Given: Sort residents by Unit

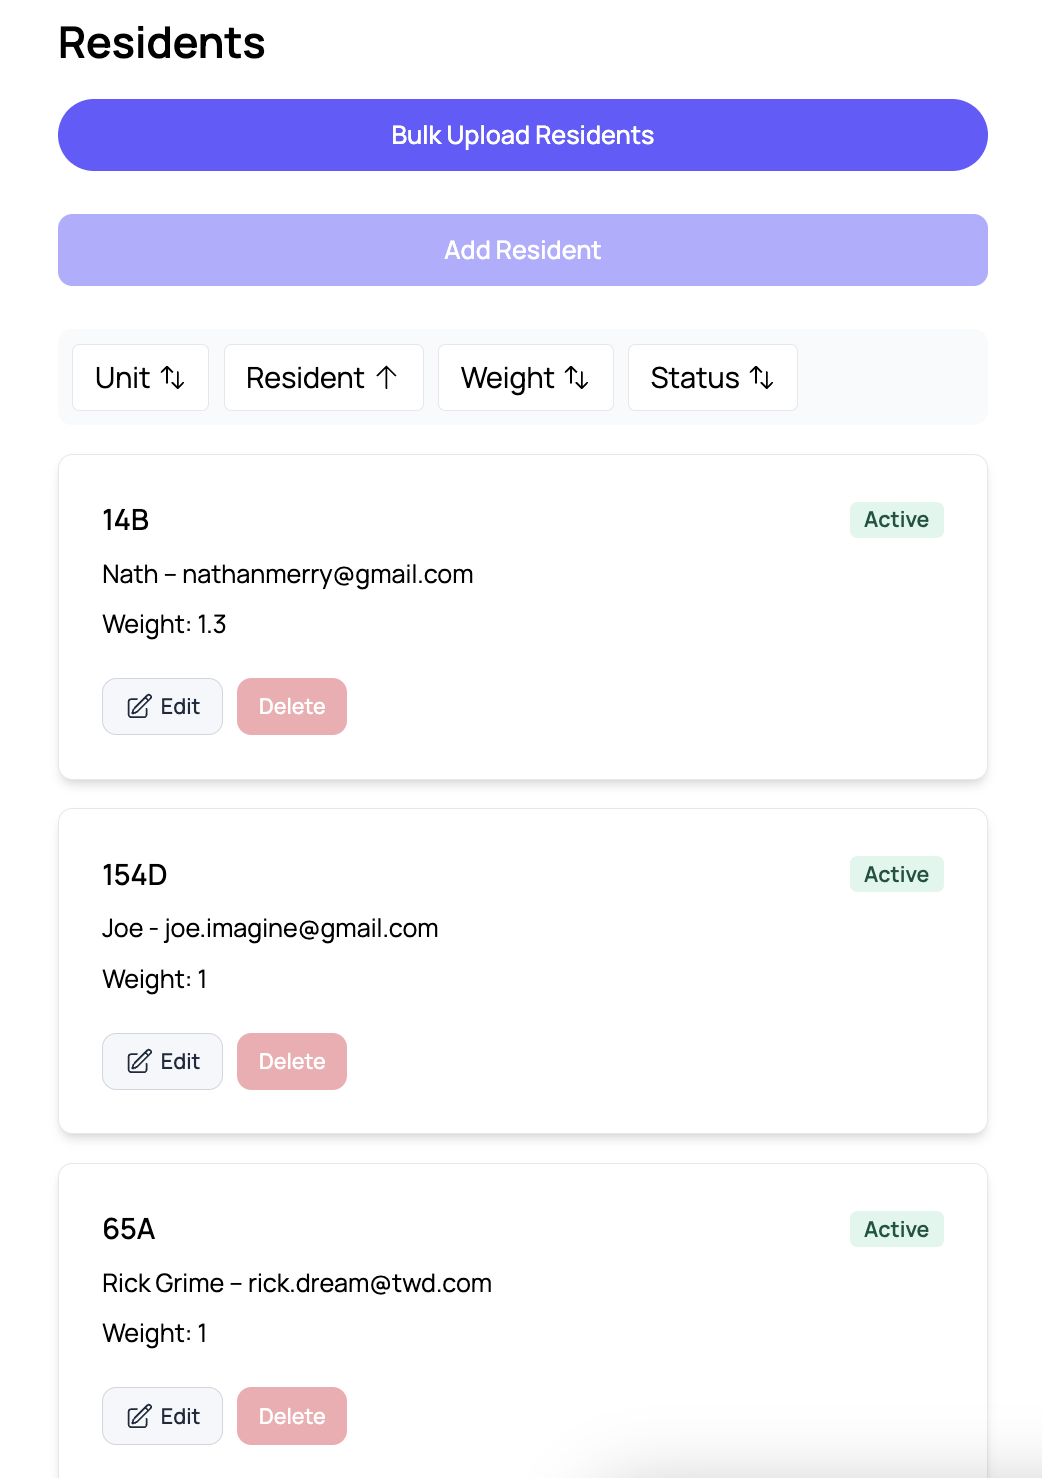Looking at the screenshot, I should pyautogui.click(x=140, y=378).
